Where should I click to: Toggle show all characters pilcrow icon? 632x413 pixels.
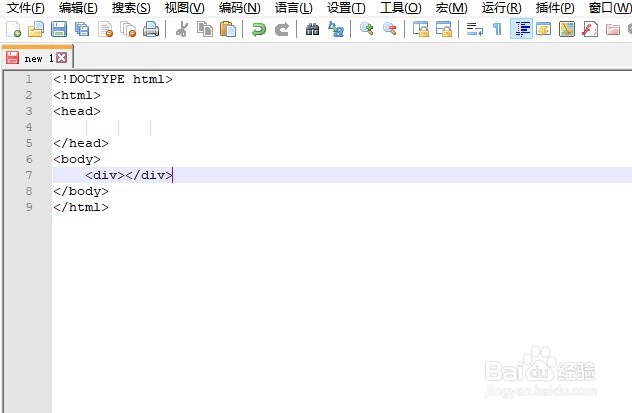pos(497,29)
